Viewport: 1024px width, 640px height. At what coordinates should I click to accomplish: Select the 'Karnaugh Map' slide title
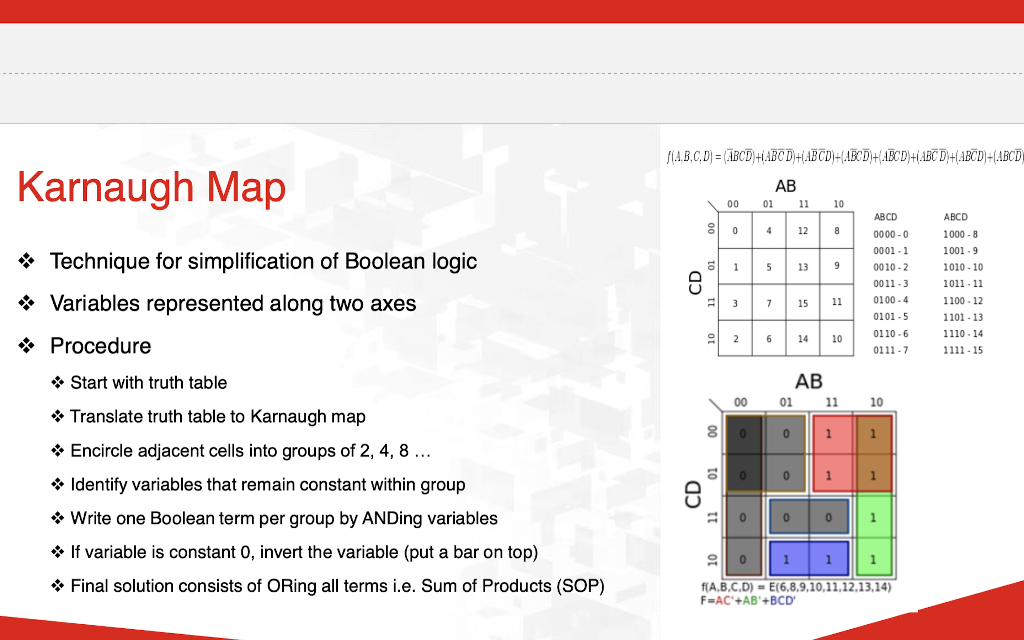click(x=150, y=187)
